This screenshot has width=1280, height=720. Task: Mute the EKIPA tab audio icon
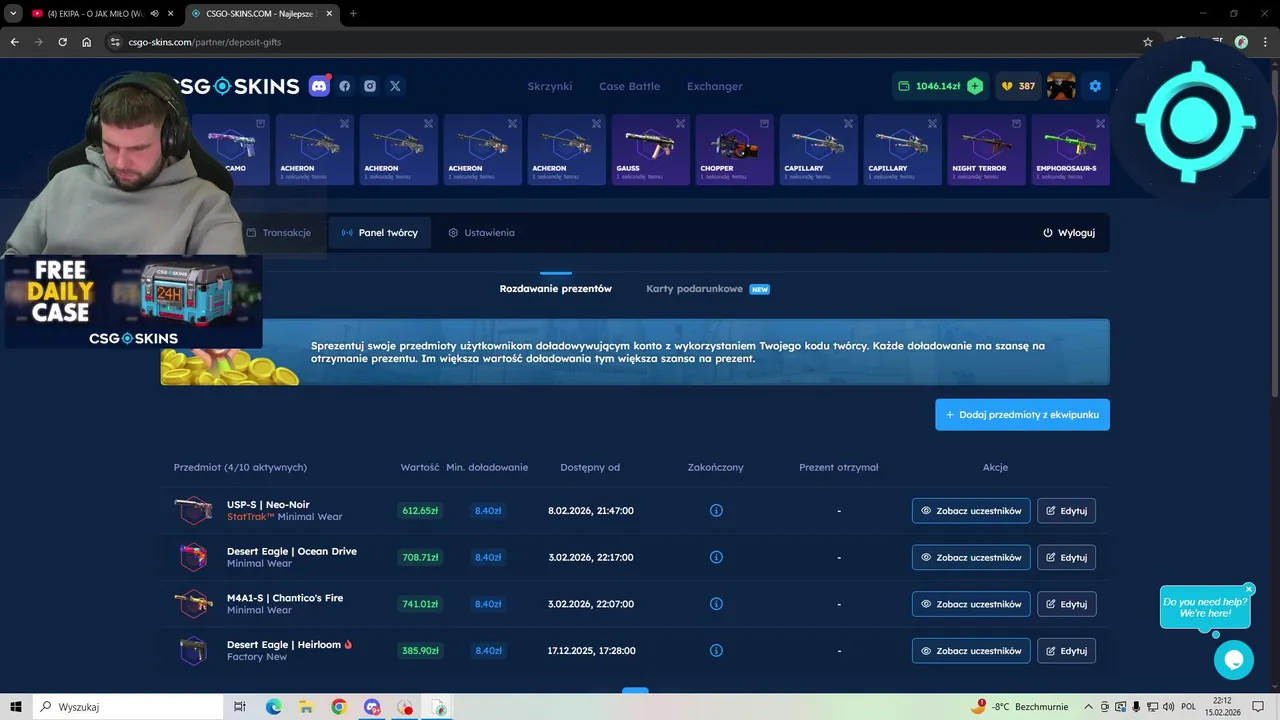coord(155,14)
